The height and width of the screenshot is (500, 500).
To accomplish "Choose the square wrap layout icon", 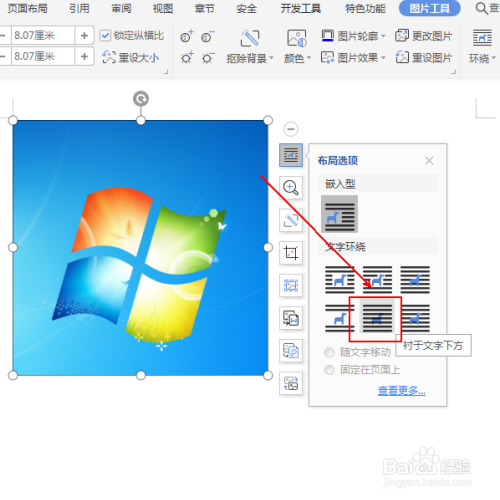I will [340, 280].
